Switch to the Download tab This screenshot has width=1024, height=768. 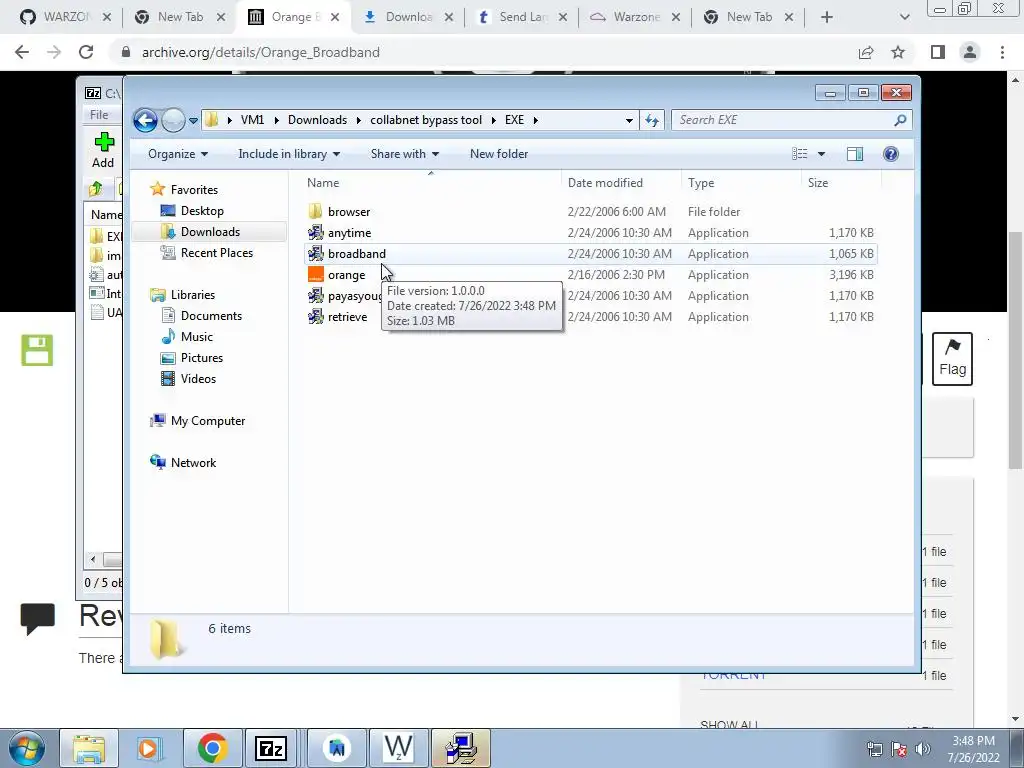408,17
